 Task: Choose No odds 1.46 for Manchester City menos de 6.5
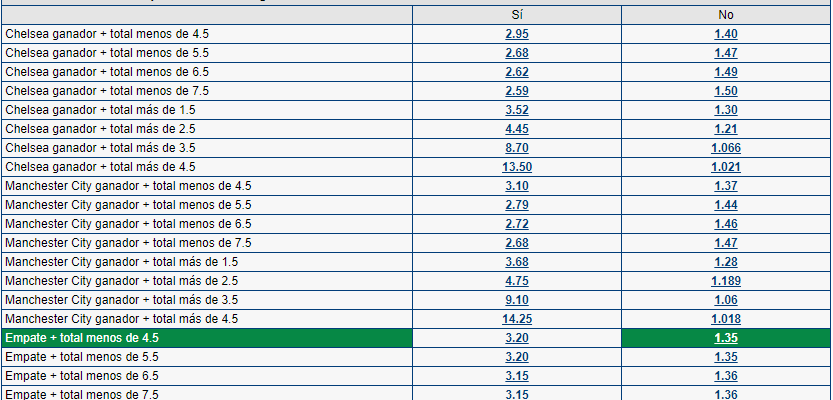(726, 224)
